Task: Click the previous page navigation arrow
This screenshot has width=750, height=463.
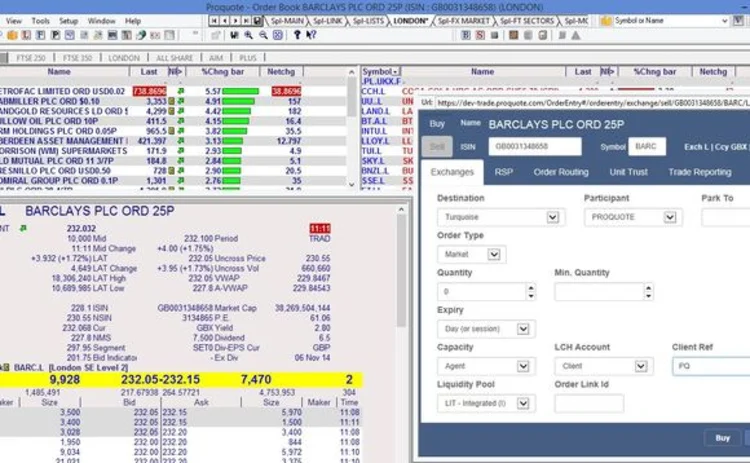Action: (224, 21)
